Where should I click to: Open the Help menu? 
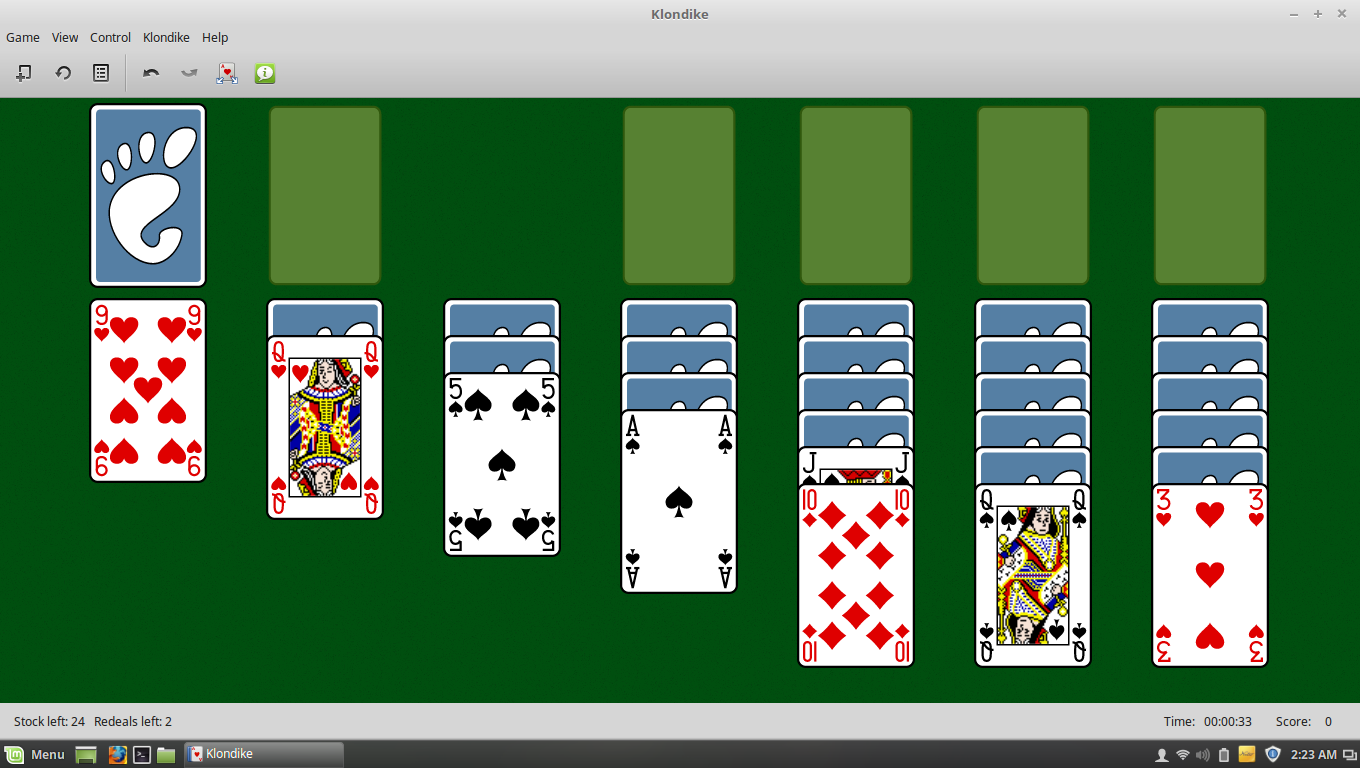[x=215, y=37]
